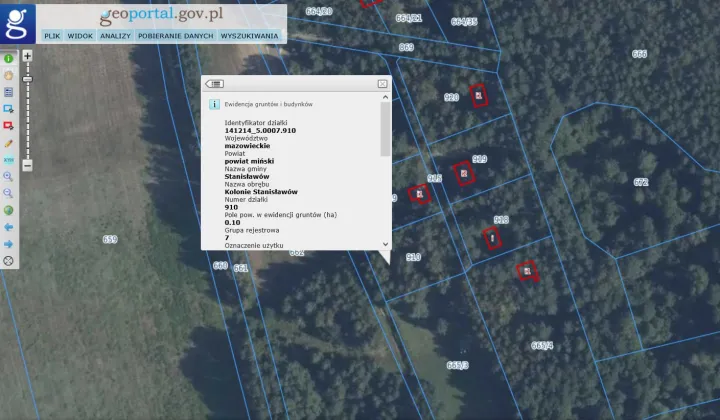The image size is (720, 420).
Task: Click the popup scroll-up arrow
Action: point(385,97)
